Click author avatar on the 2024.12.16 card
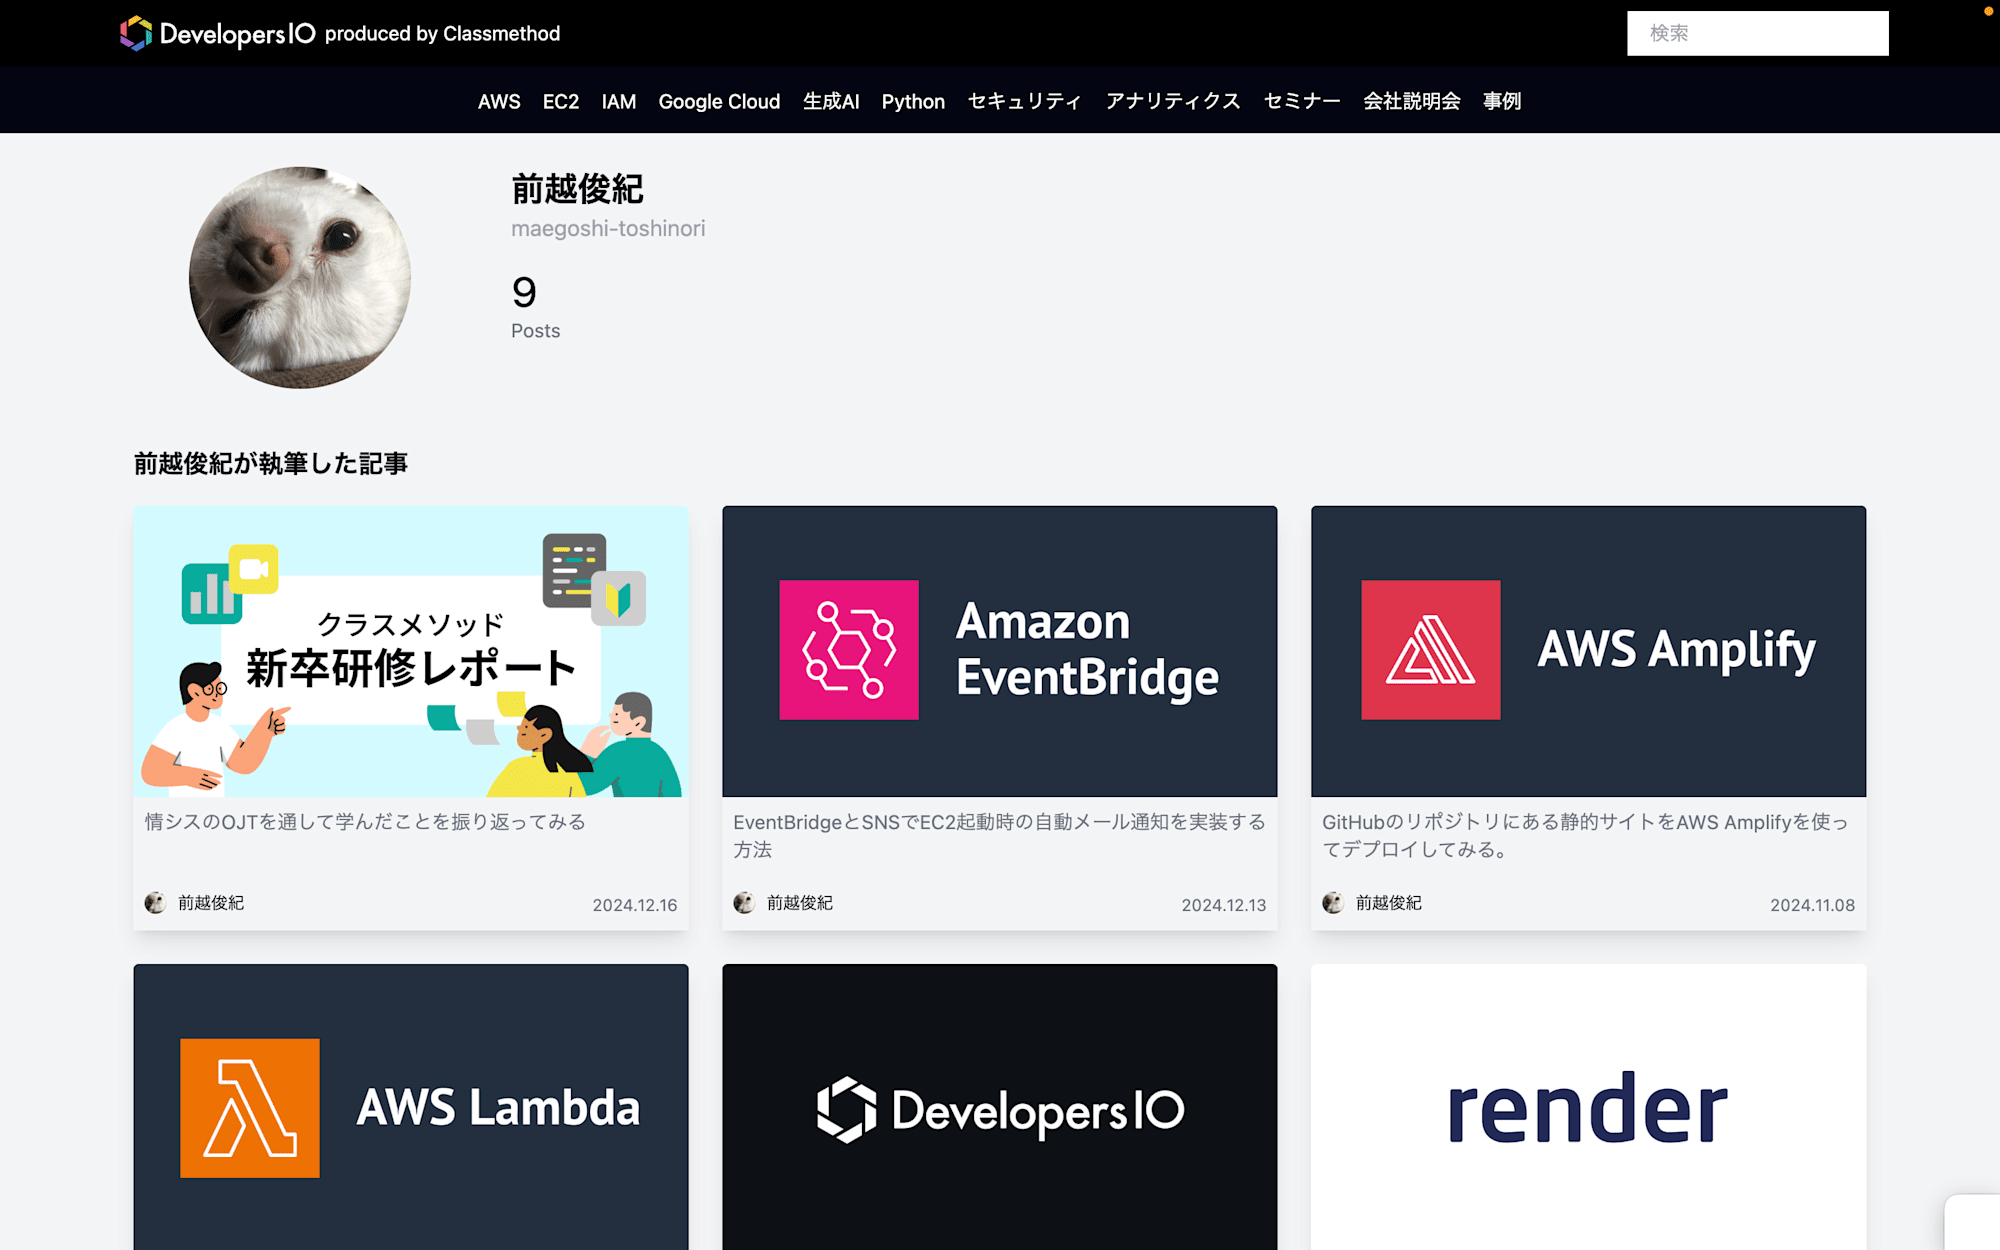This screenshot has height=1250, width=2000. (x=156, y=903)
